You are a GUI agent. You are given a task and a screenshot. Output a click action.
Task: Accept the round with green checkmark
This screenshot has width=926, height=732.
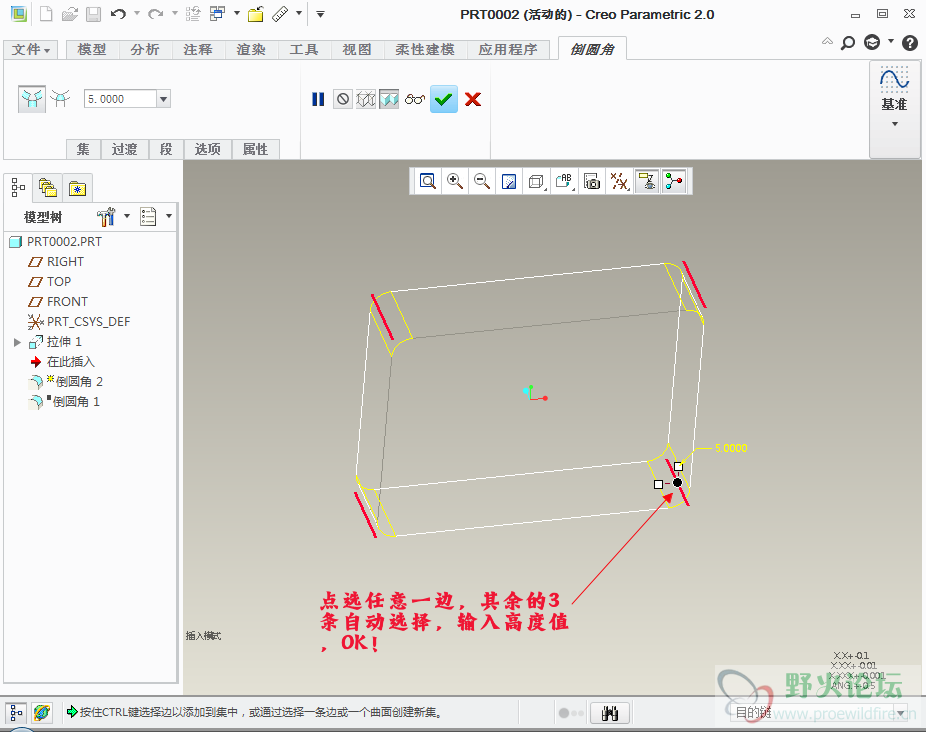444,99
